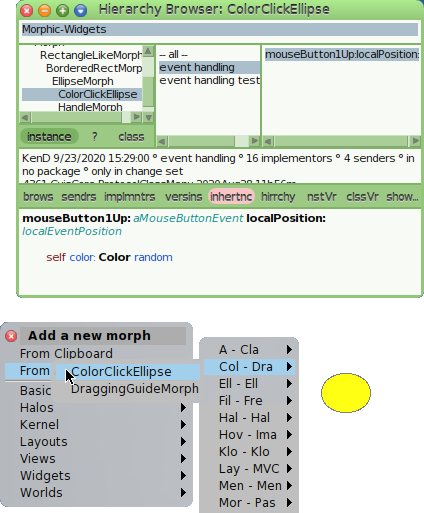Viewport: 424px width, 513px height.
Task: Open A - Cla alphabetical submenu
Action: [x=249, y=350]
